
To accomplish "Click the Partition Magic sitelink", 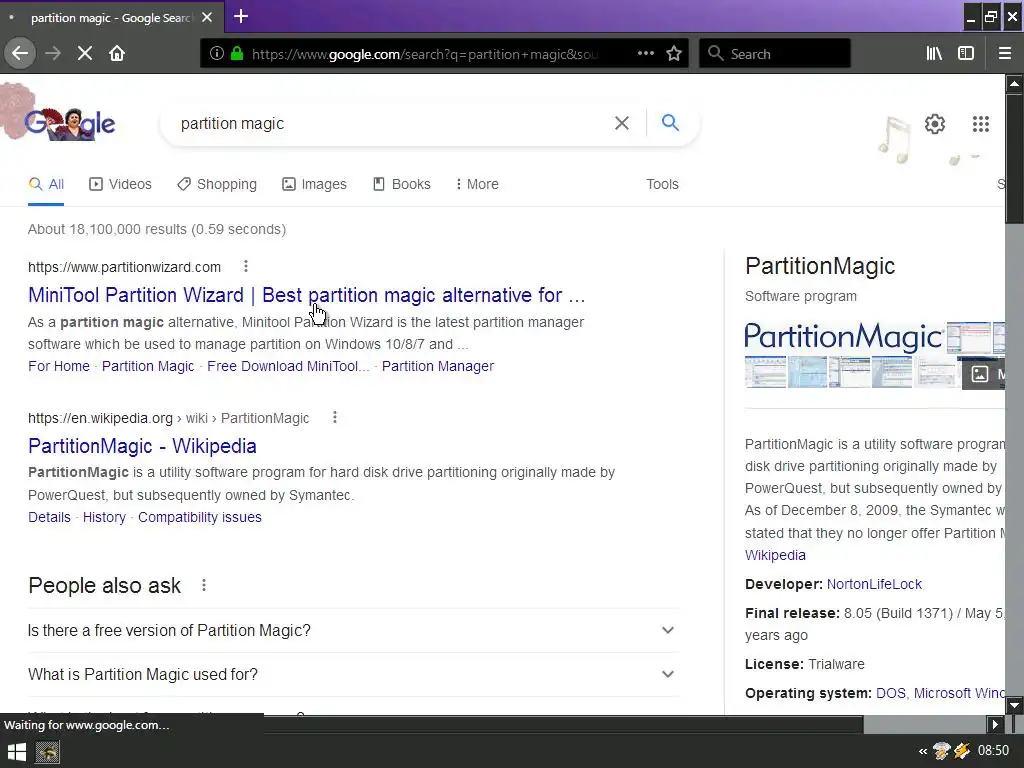I will click(148, 366).
